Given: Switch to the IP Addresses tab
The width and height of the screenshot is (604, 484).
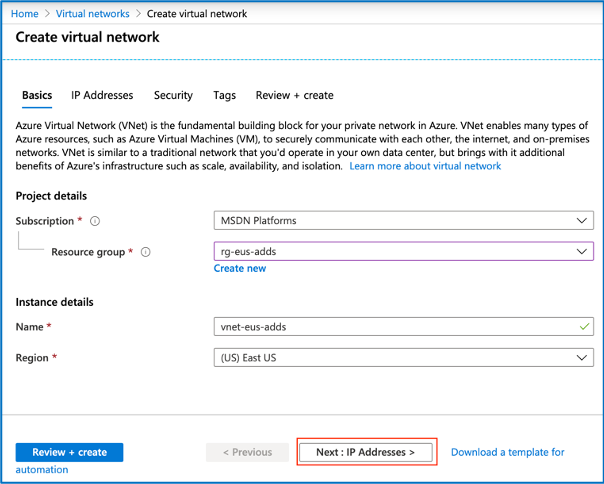Looking at the screenshot, I should pyautogui.click(x=102, y=95).
